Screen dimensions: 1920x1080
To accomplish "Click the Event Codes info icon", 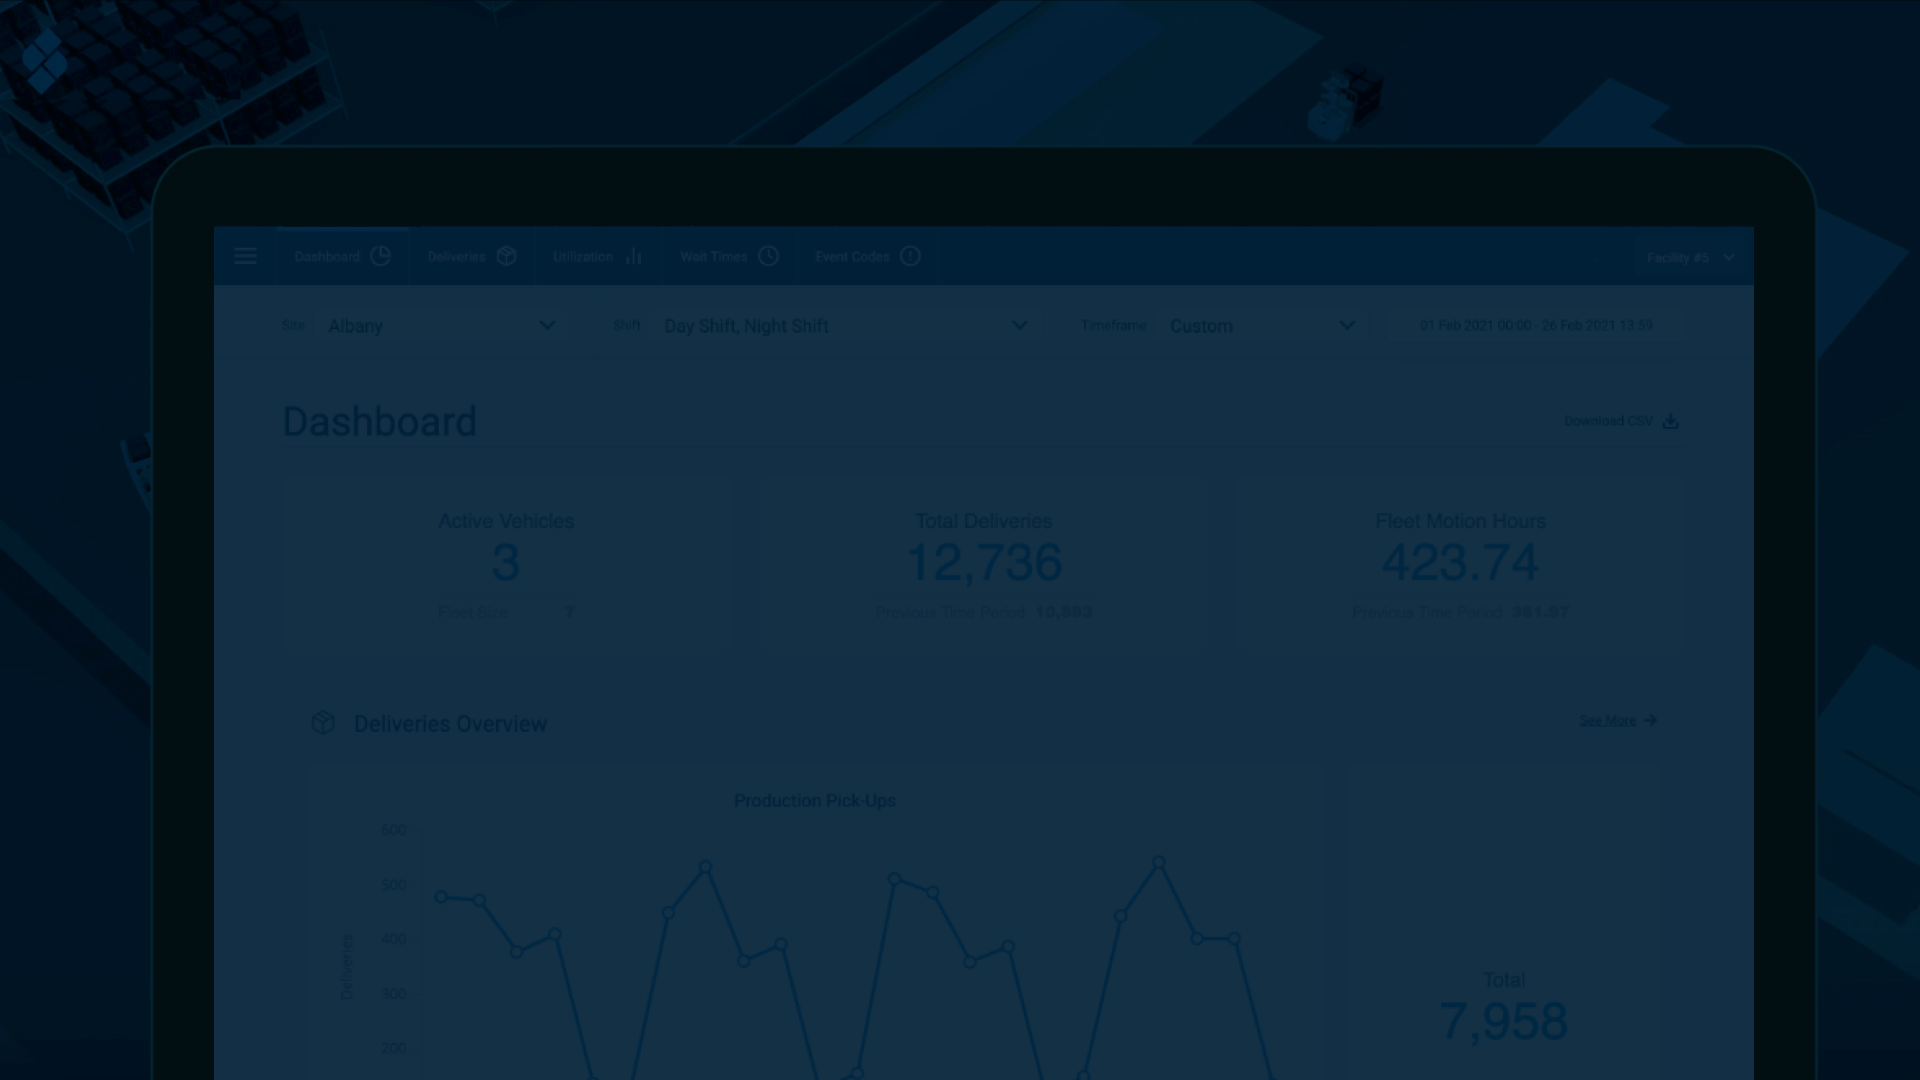I will [910, 256].
